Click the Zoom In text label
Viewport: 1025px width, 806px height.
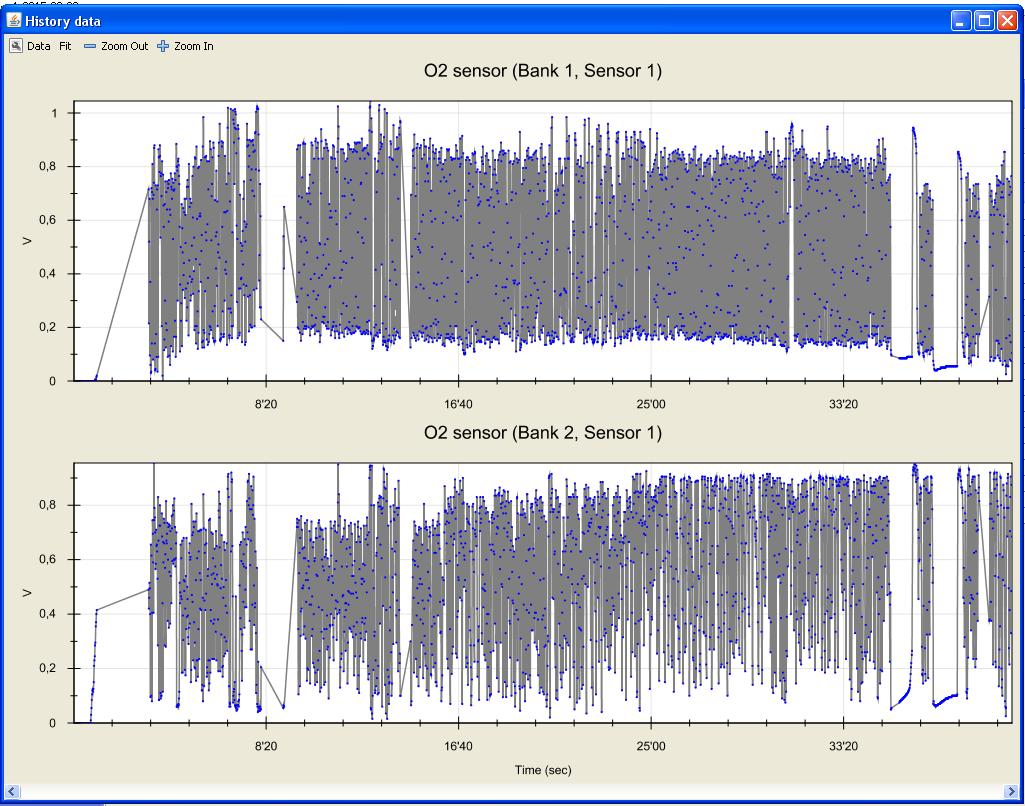tap(193, 46)
